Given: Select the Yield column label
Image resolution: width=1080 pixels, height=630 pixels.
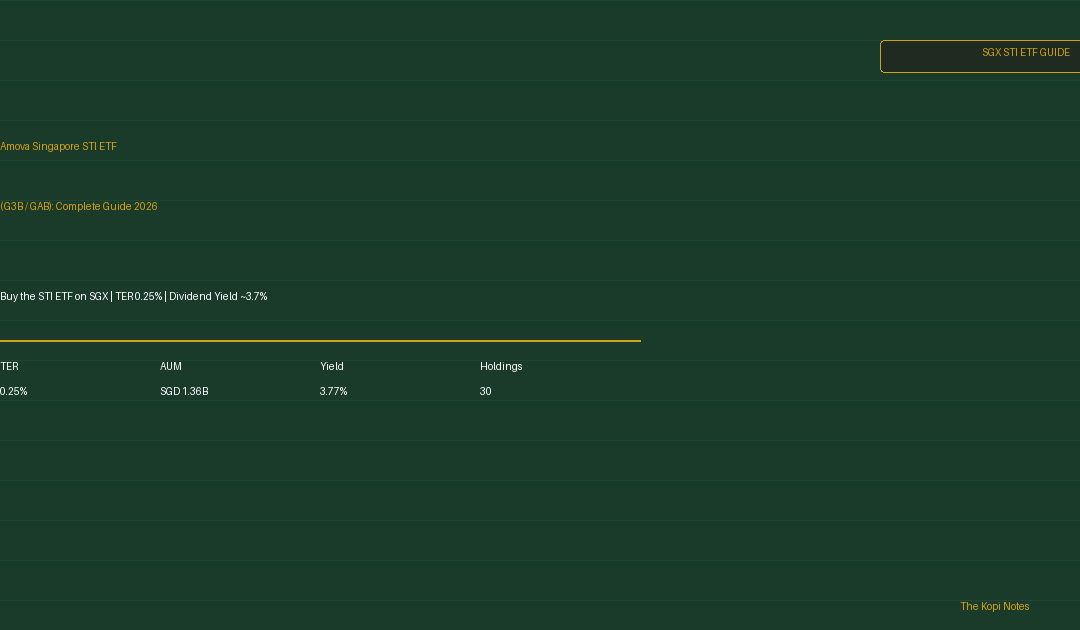Looking at the screenshot, I should [x=332, y=366].
